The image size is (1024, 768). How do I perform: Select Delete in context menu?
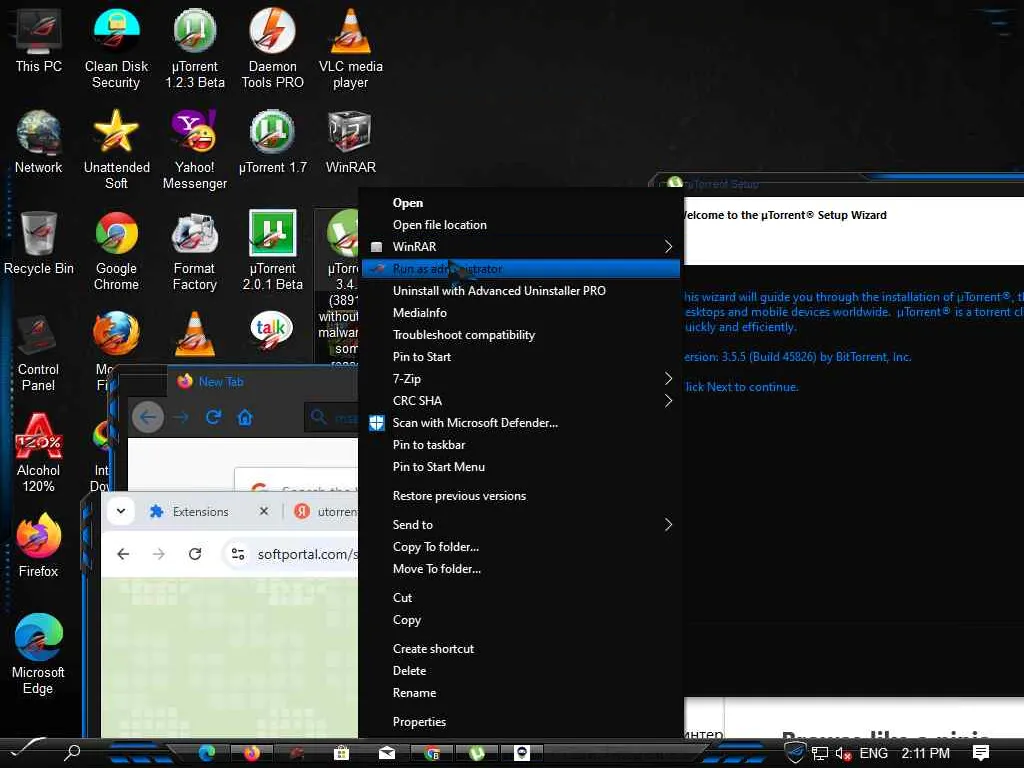[520, 671]
